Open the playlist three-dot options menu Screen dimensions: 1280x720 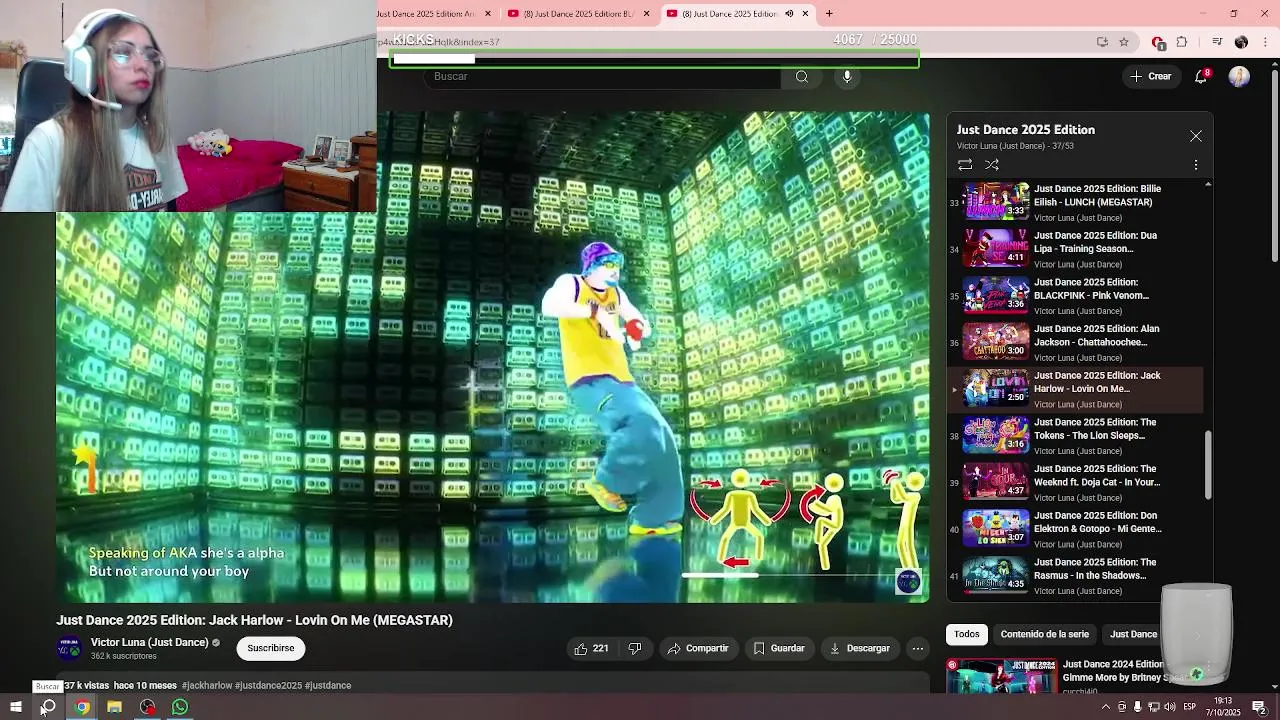coord(1196,165)
